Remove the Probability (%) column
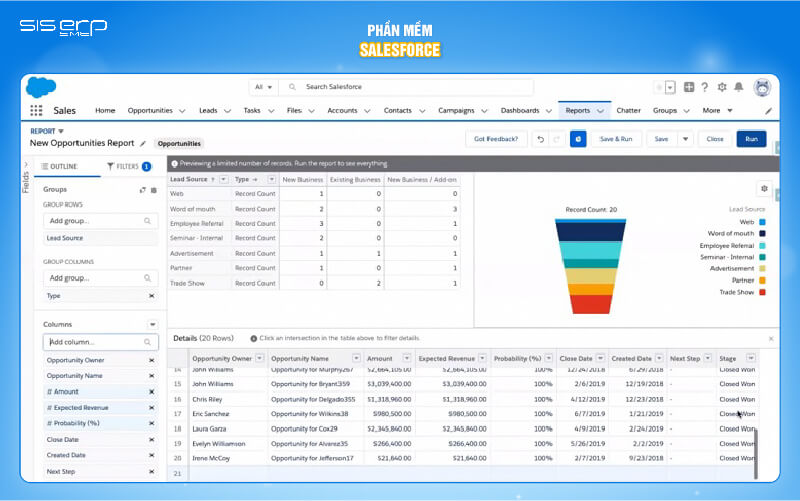800x501 pixels. [x=152, y=423]
